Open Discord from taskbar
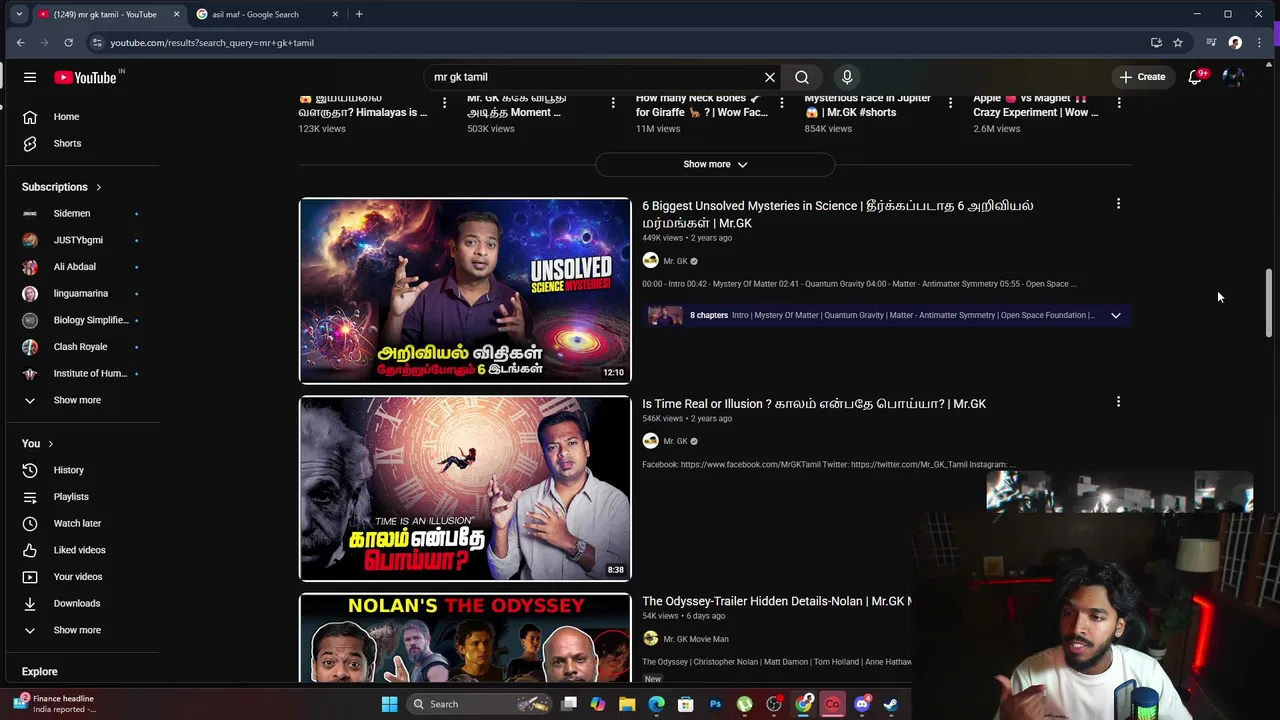Image resolution: width=1280 pixels, height=720 pixels. click(x=861, y=704)
